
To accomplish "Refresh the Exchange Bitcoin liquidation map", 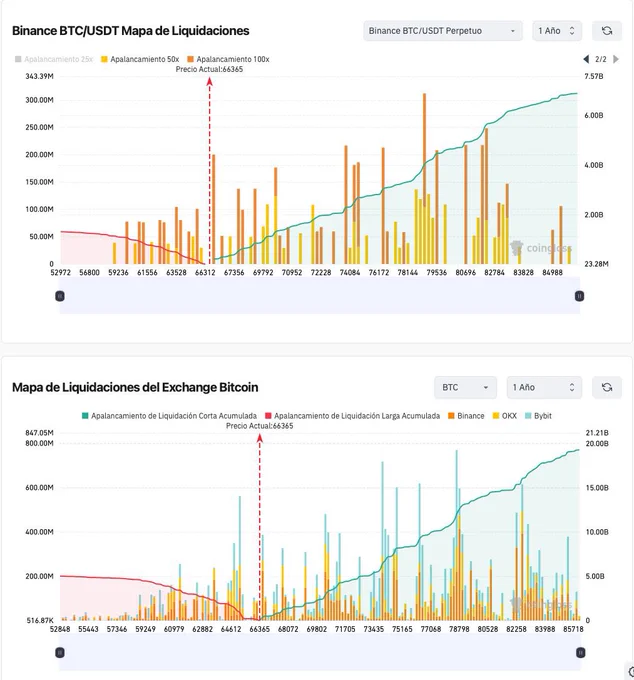I will pos(607,387).
